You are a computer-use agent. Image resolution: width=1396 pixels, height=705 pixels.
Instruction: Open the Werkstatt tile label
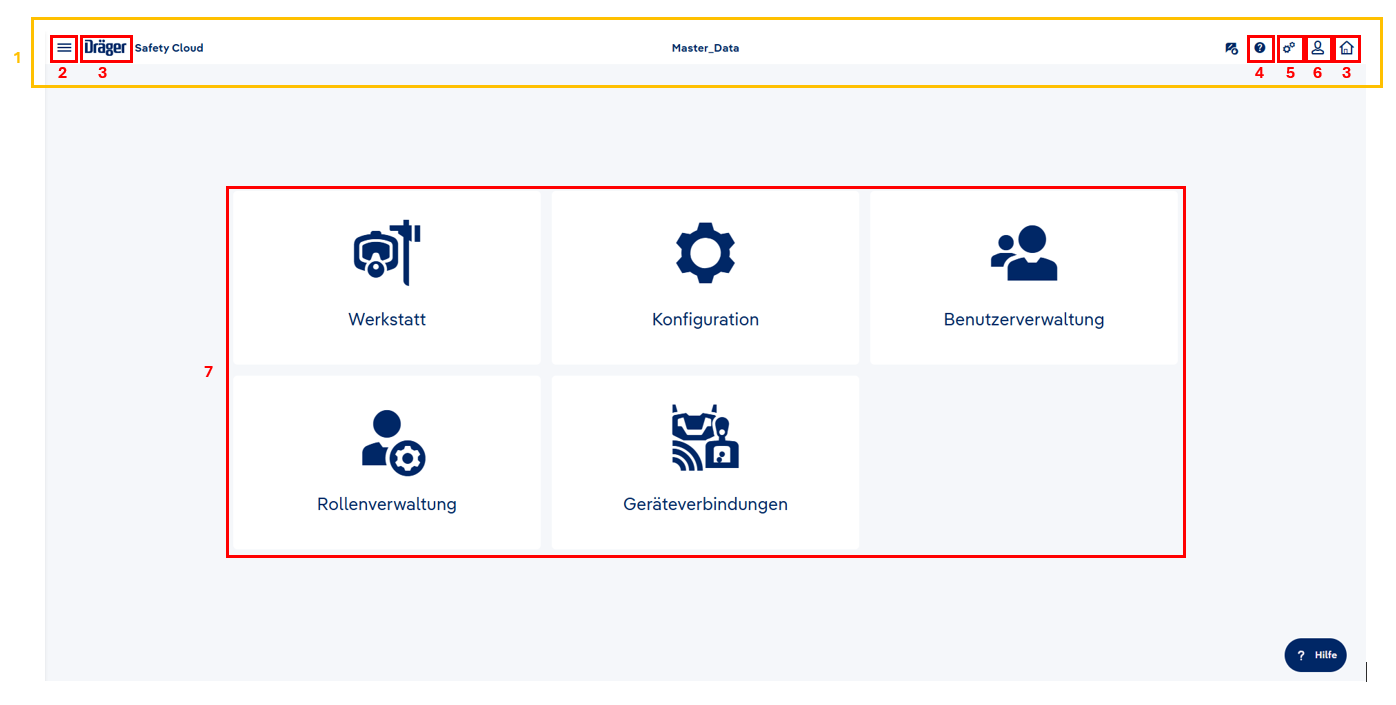[x=387, y=320]
